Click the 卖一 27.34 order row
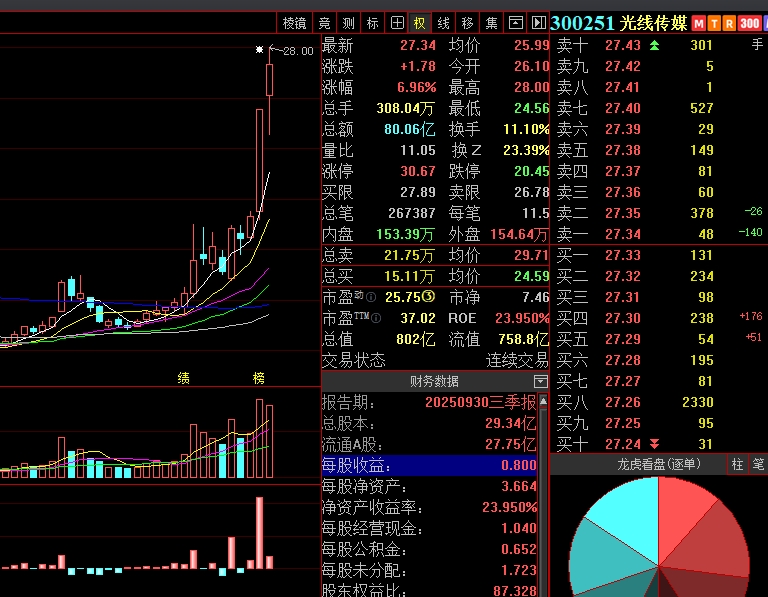The image size is (768, 597). (x=659, y=234)
